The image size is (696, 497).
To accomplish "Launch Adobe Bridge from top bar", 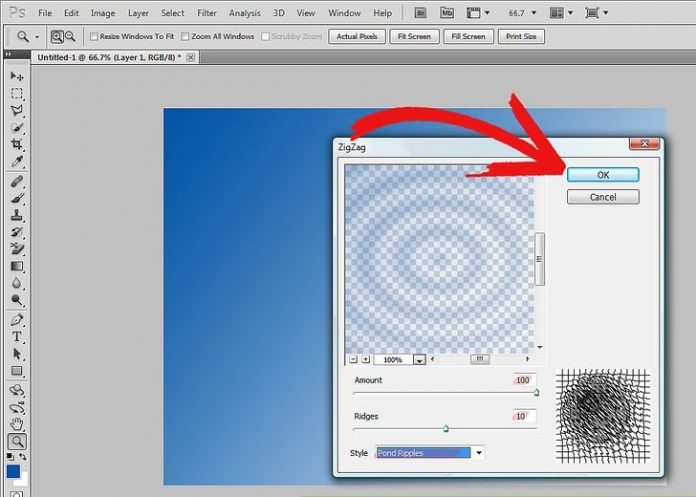I will pos(421,13).
